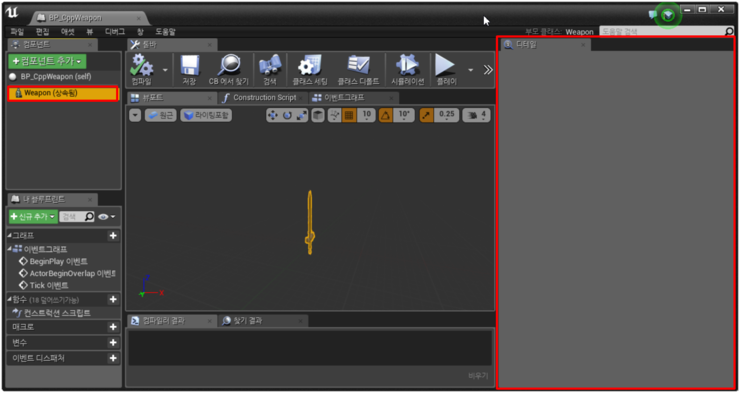This screenshot has width=740, height=393.
Task: Open the 도움말 (Help) menu
Action: point(165,32)
